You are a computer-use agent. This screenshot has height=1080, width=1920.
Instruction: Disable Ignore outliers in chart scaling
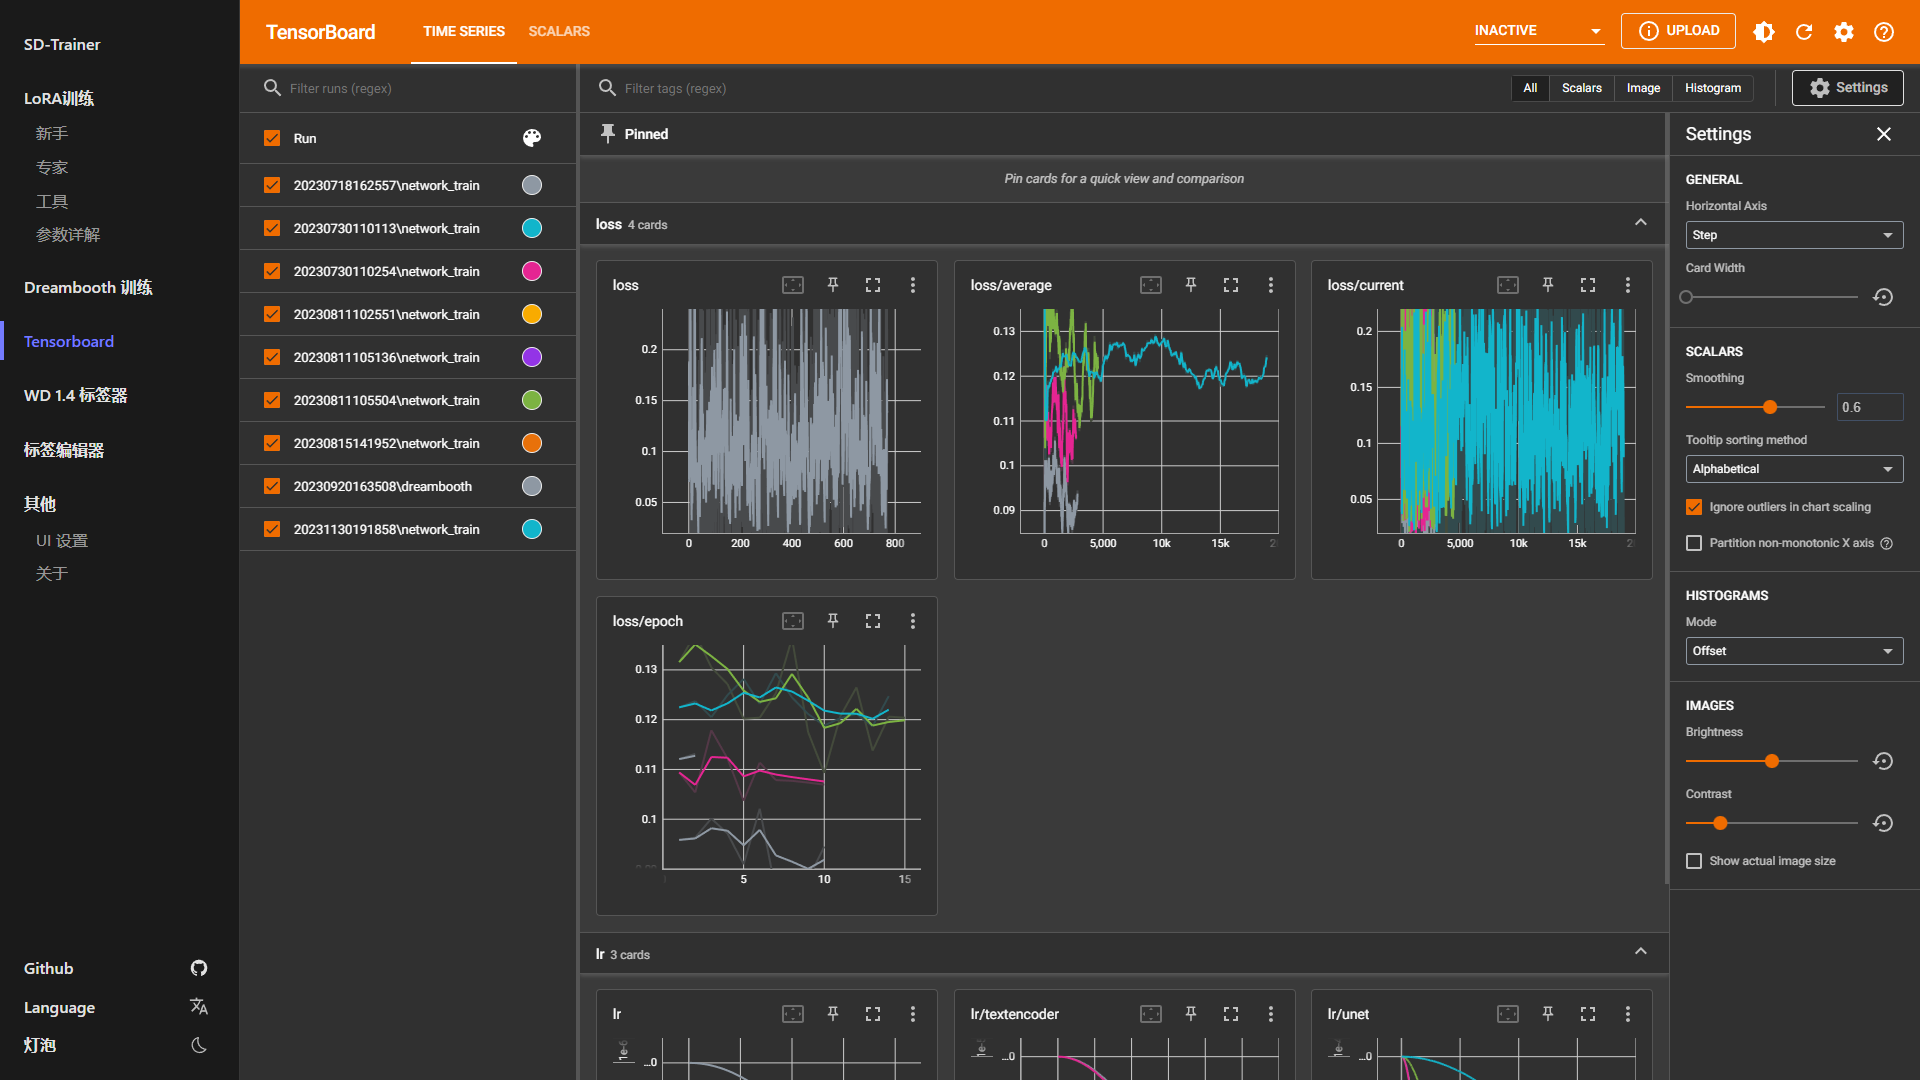click(x=1694, y=507)
